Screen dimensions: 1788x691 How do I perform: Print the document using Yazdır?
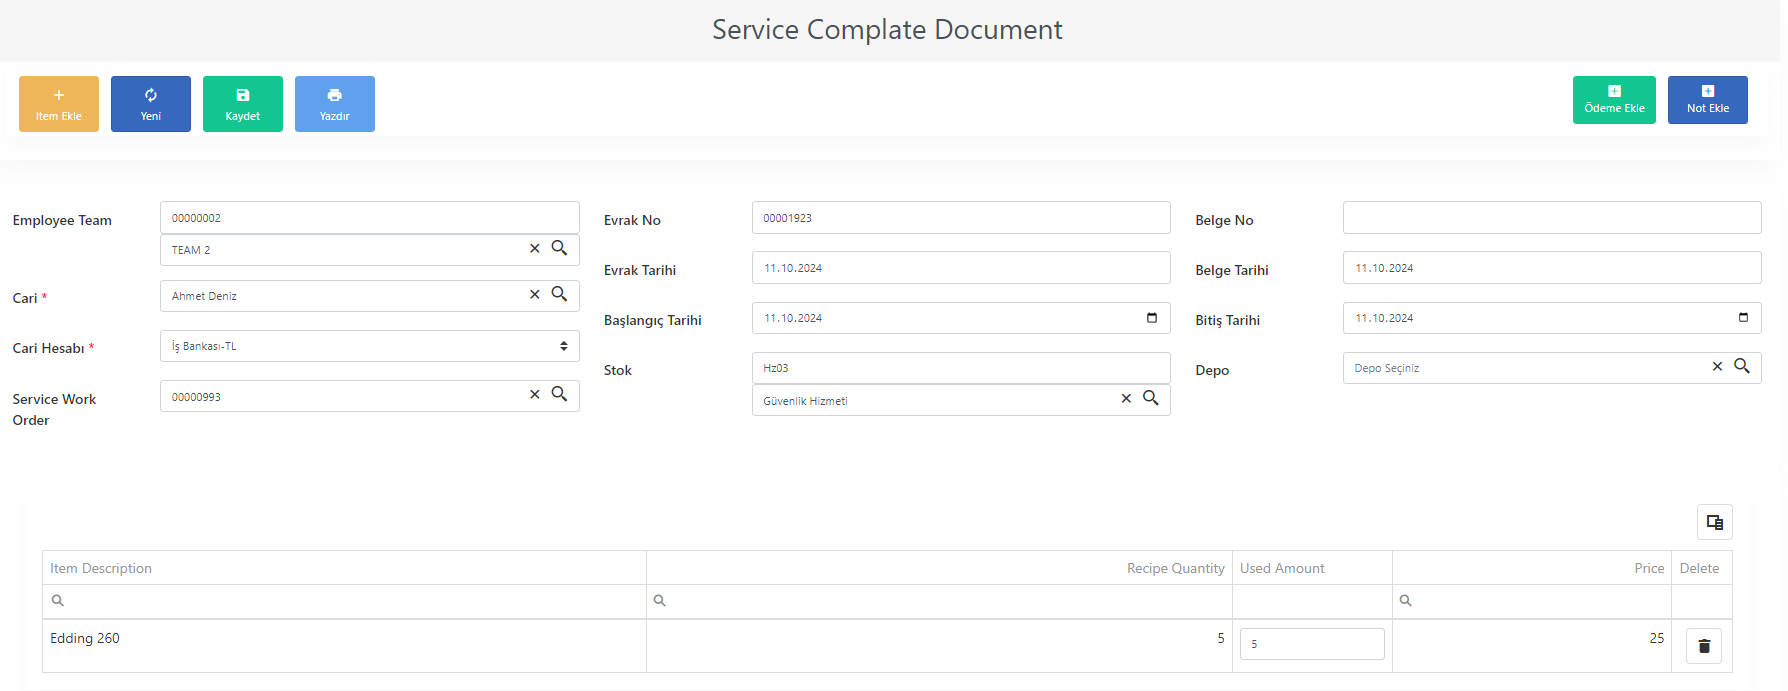(x=335, y=104)
